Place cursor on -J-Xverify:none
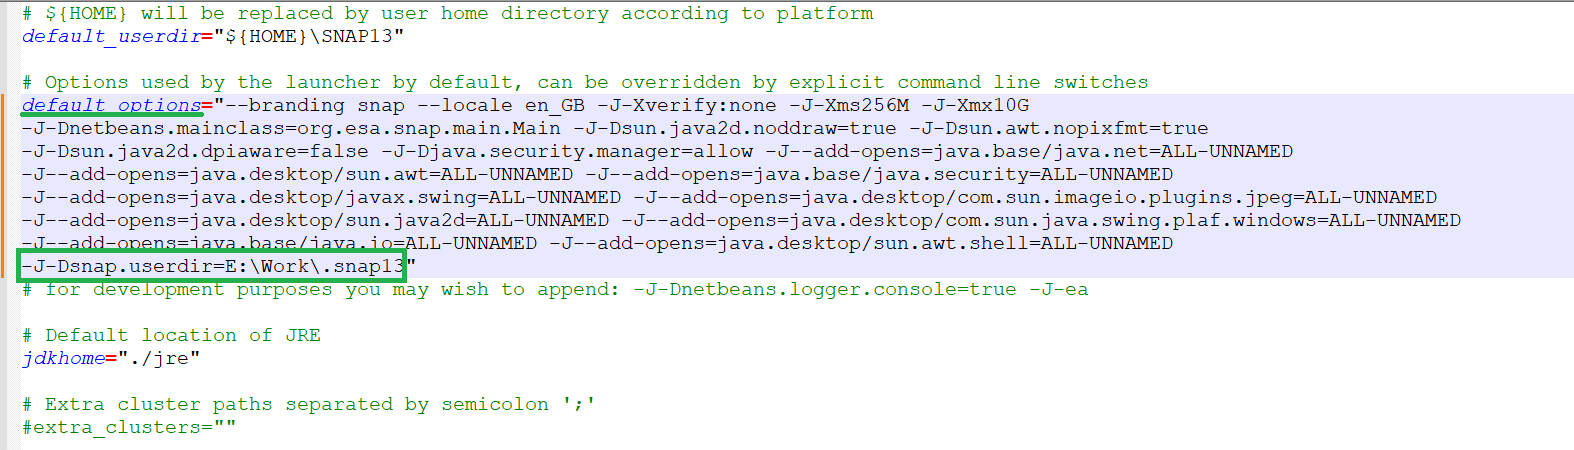This screenshot has height=450, width=1574. coord(687,105)
